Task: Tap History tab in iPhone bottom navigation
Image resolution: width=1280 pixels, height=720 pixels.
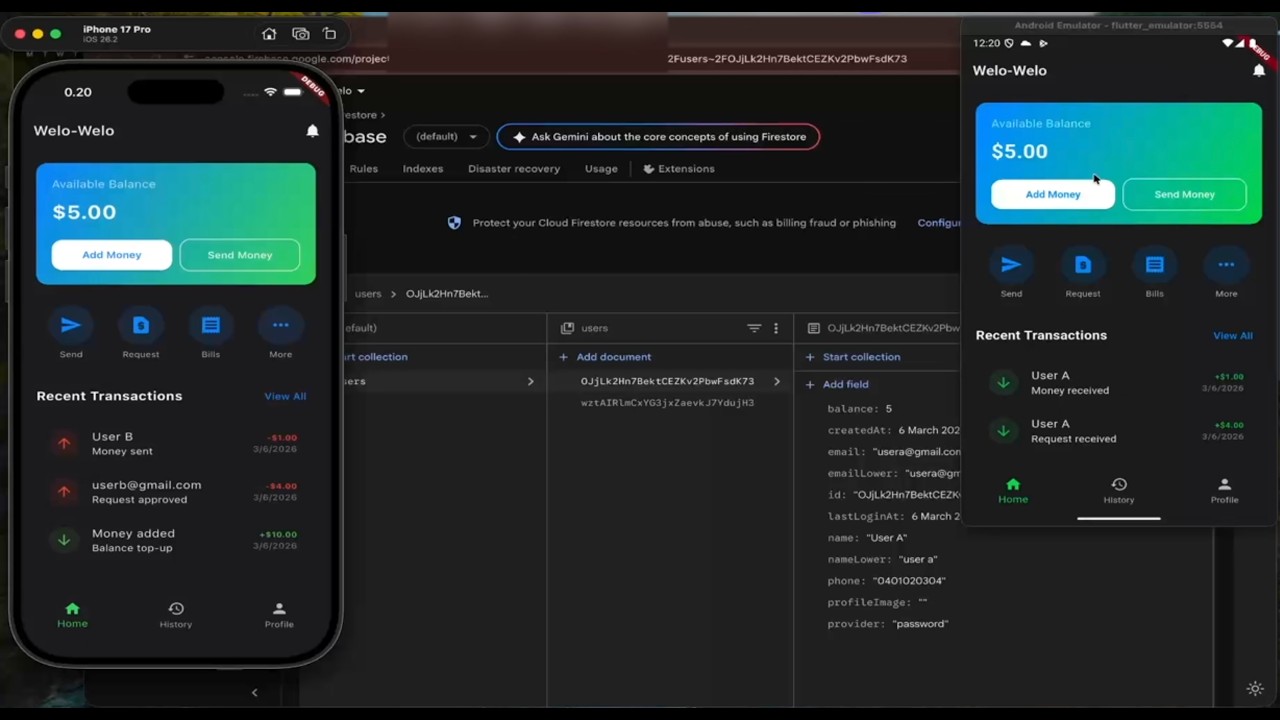Action: point(176,615)
